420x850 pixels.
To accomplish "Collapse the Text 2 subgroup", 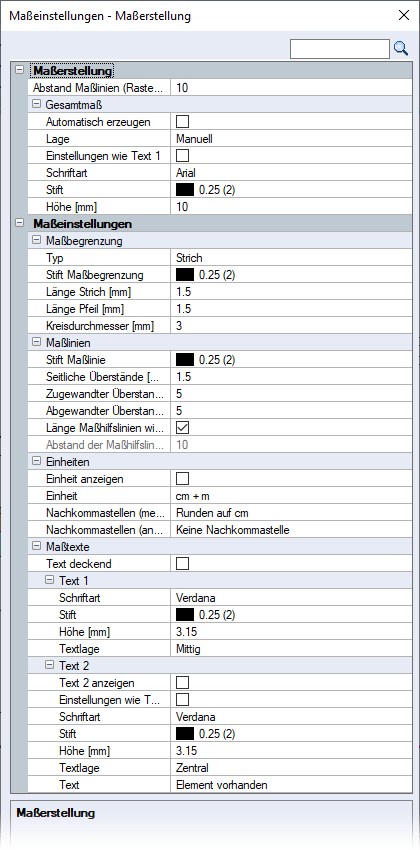I will point(50,665).
